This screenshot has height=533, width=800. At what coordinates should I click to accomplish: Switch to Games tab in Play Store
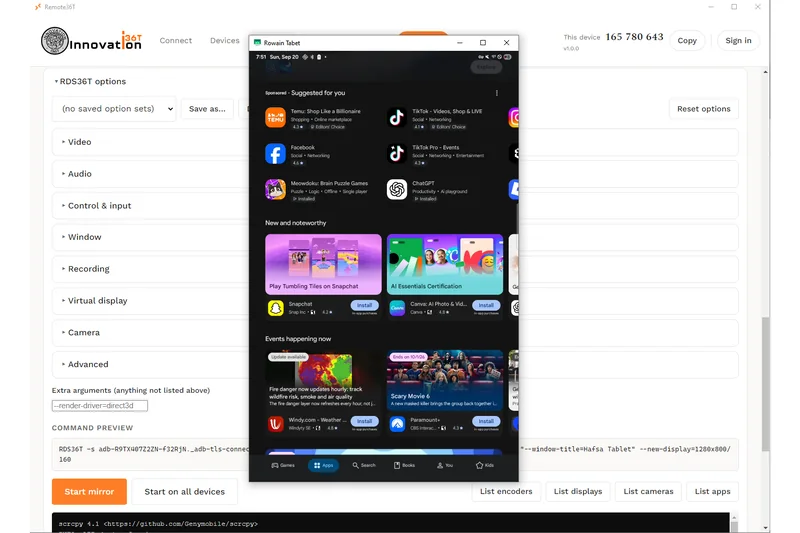(x=283, y=465)
